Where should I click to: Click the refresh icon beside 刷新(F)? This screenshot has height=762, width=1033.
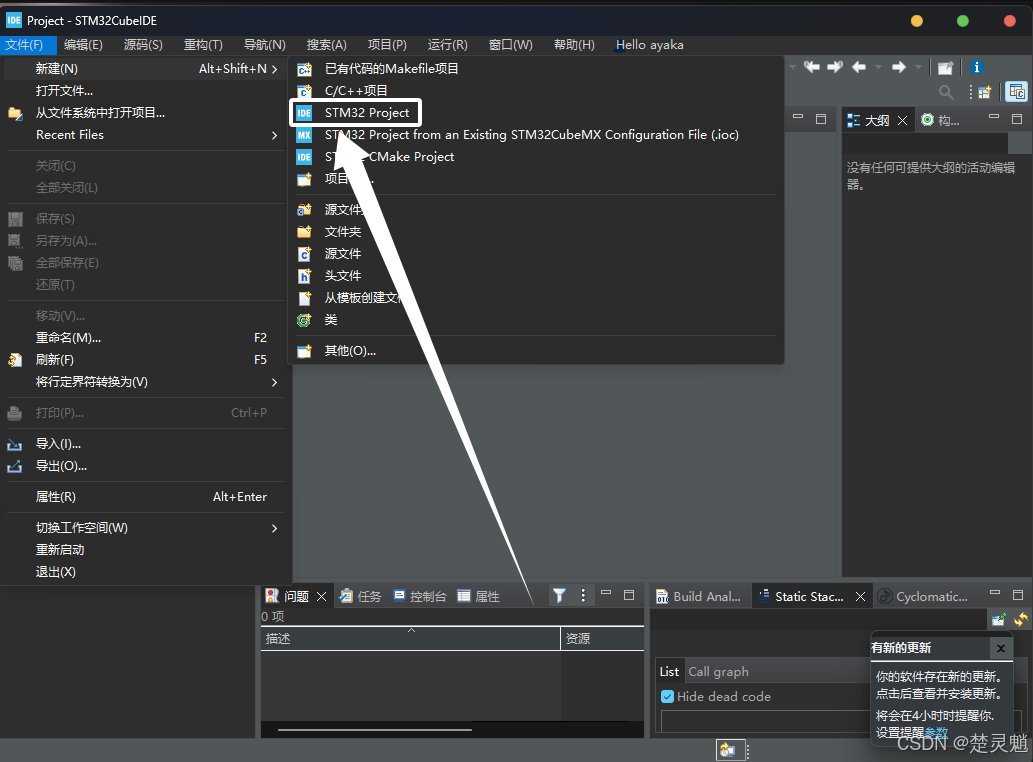click(x=15, y=360)
